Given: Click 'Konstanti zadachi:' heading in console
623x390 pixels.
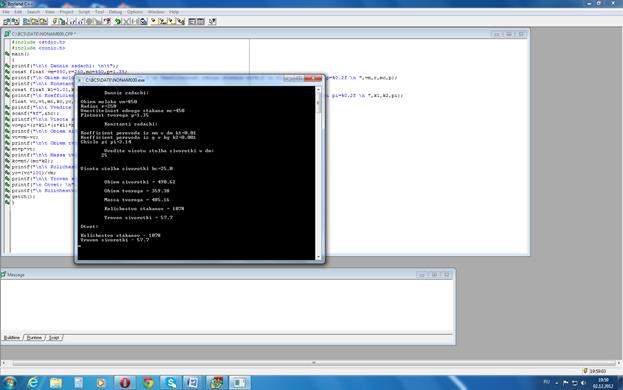Looking at the screenshot, I should coord(131,124).
